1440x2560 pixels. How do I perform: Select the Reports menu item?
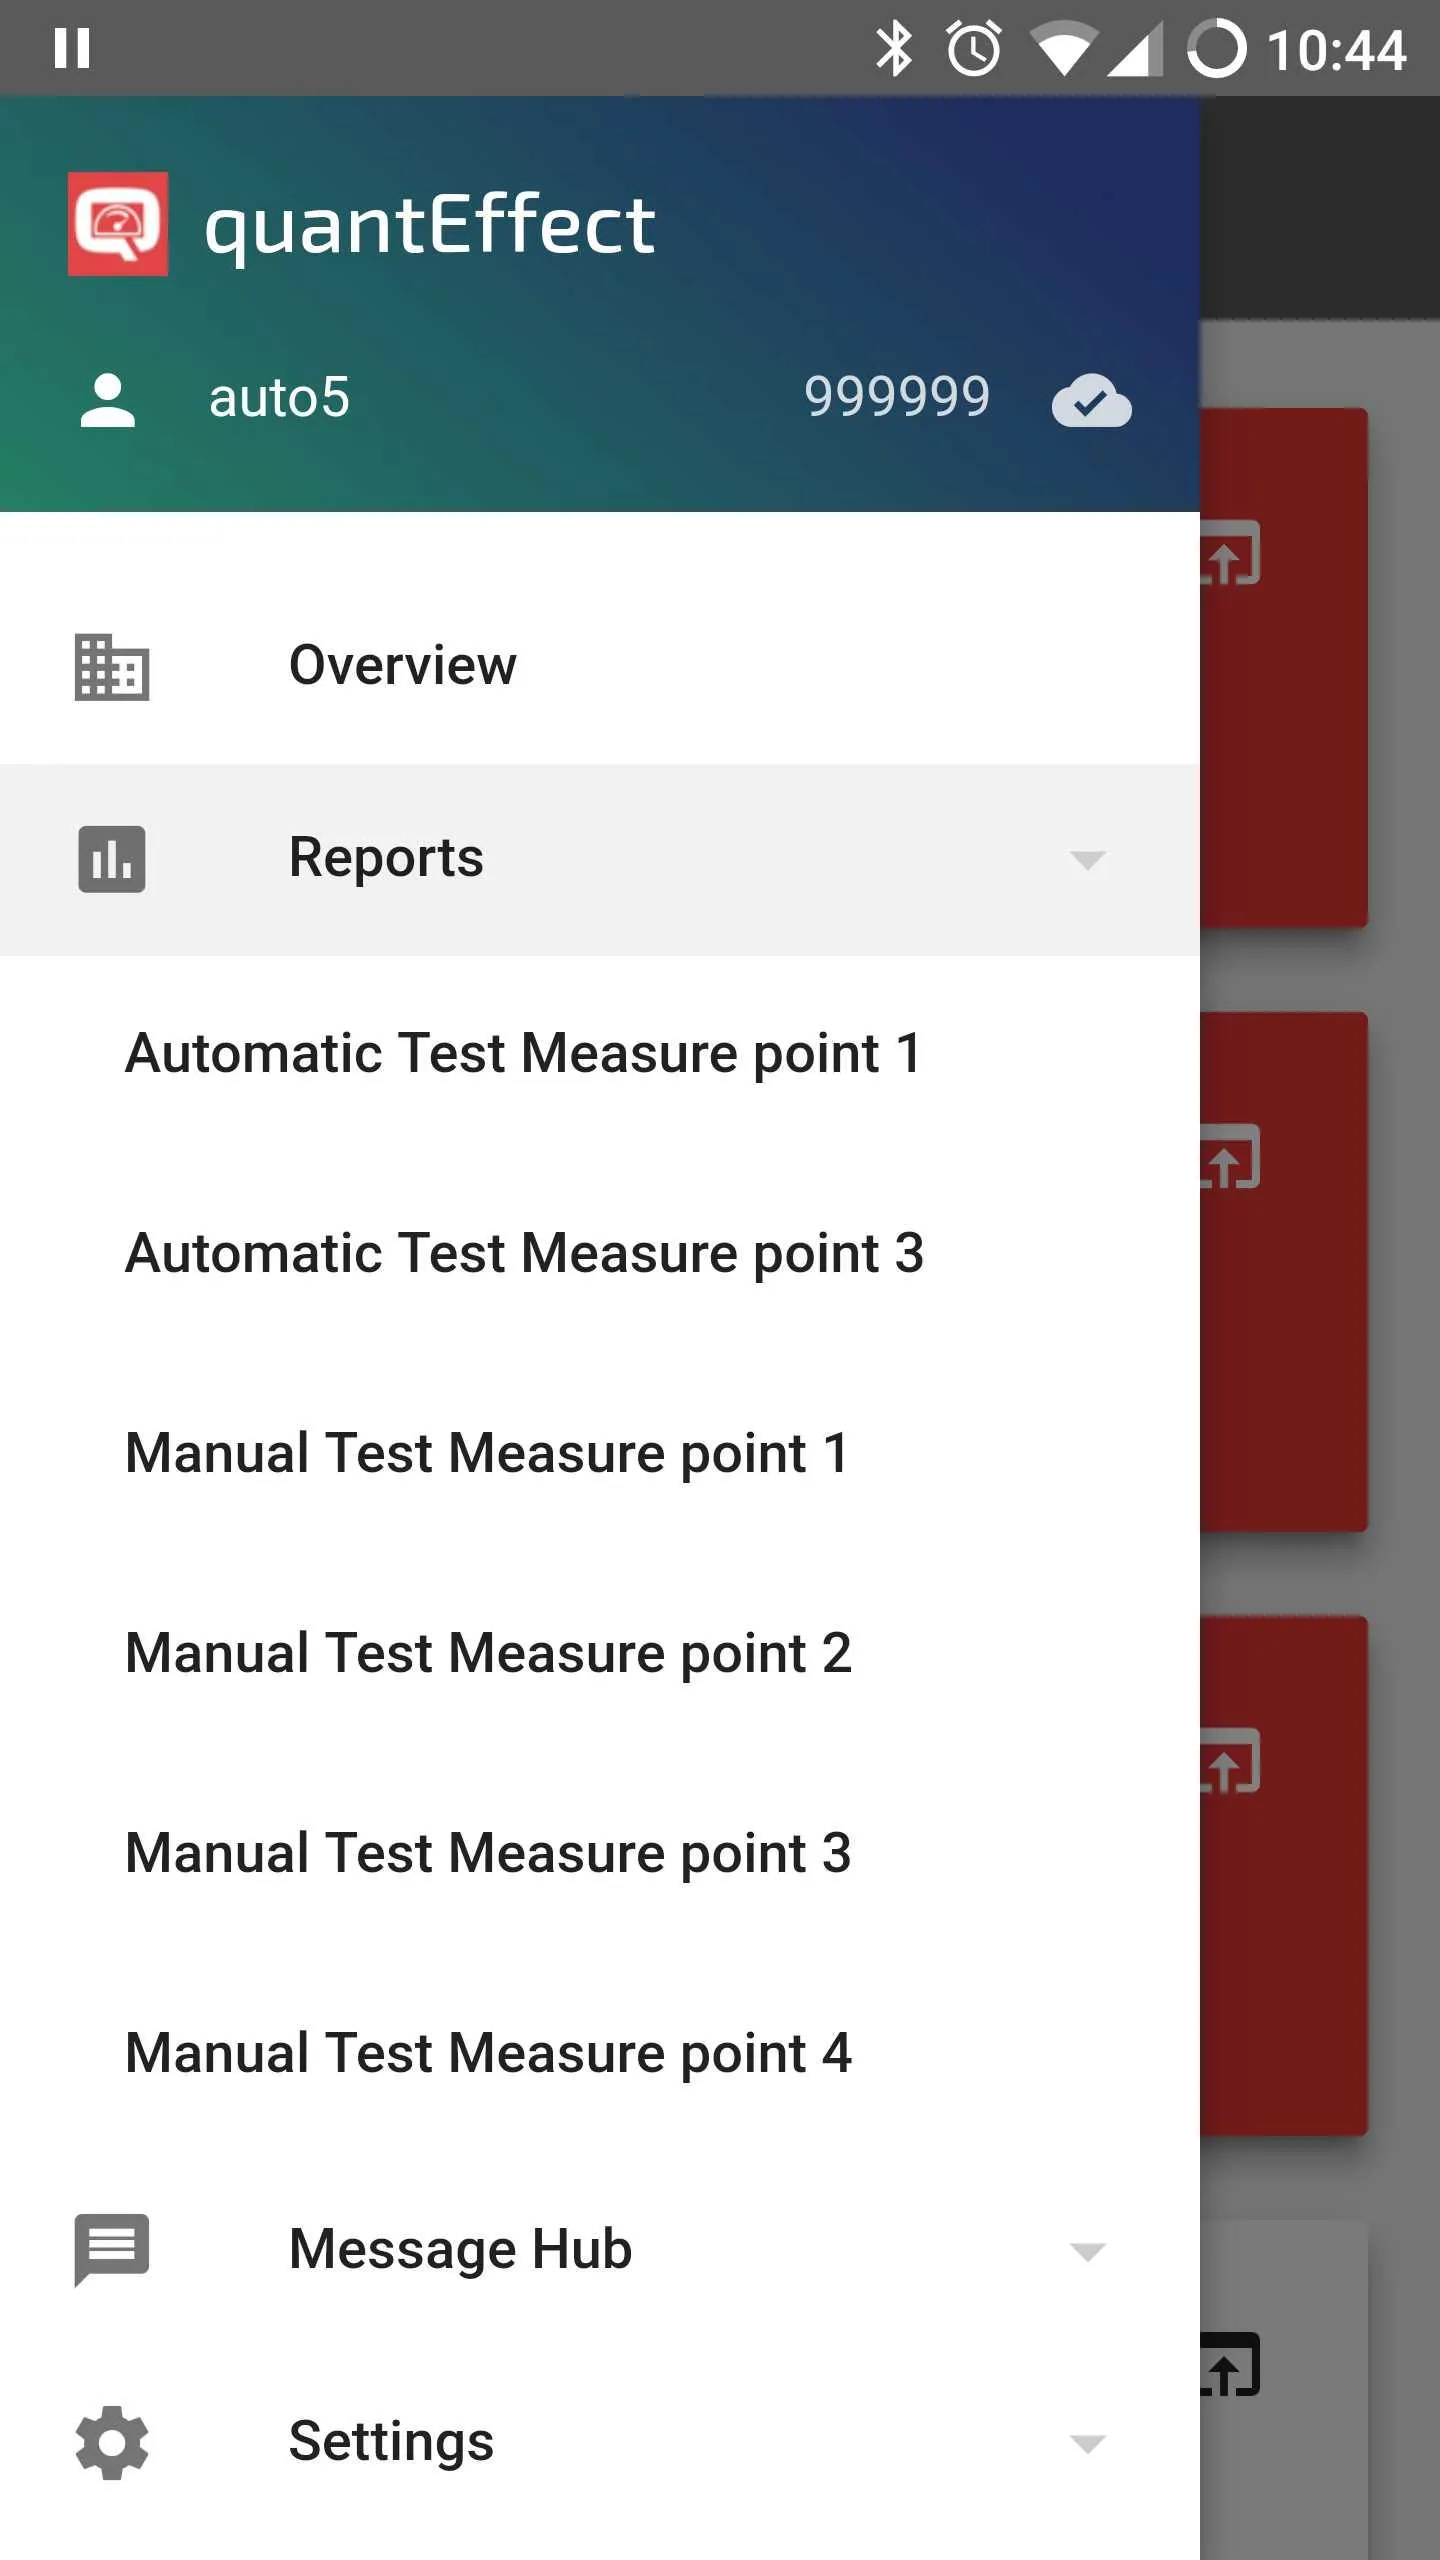pyautogui.click(x=600, y=859)
